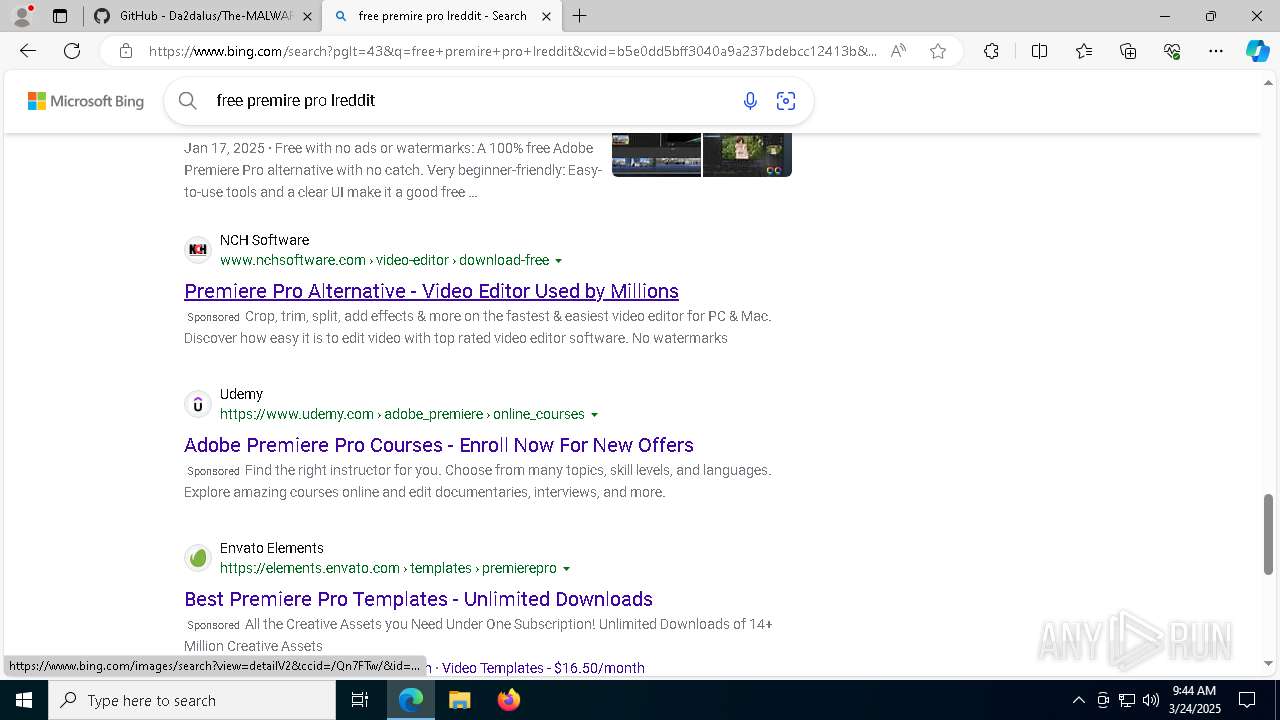Expand the elements.envato.com URL dropdown arrow
1280x720 pixels.
point(567,569)
